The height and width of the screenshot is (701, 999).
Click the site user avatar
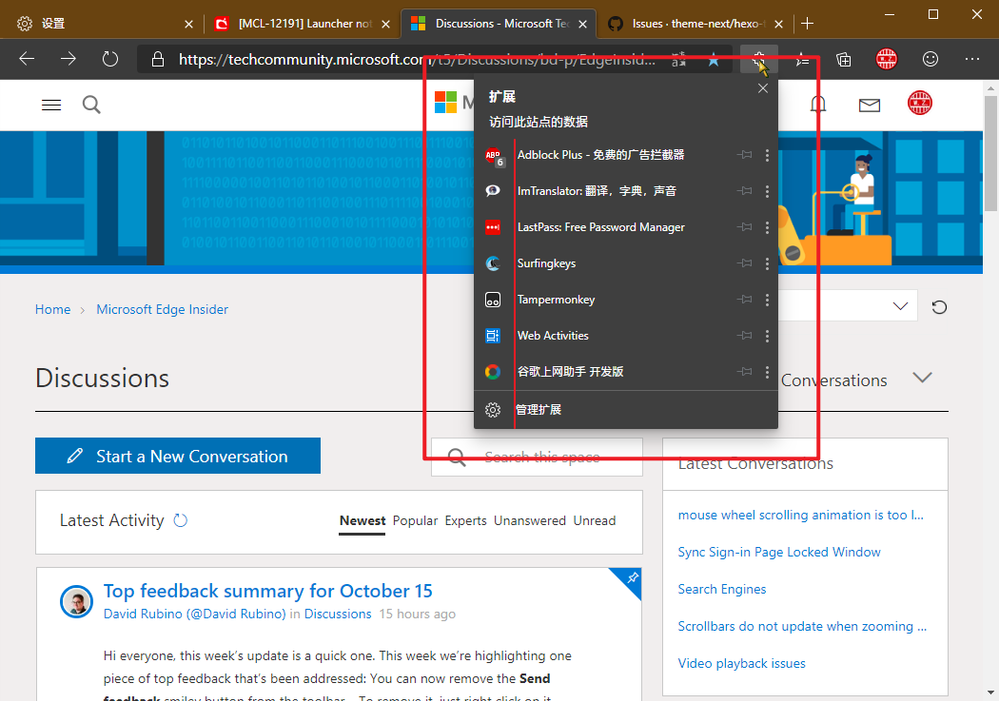[x=919, y=103]
